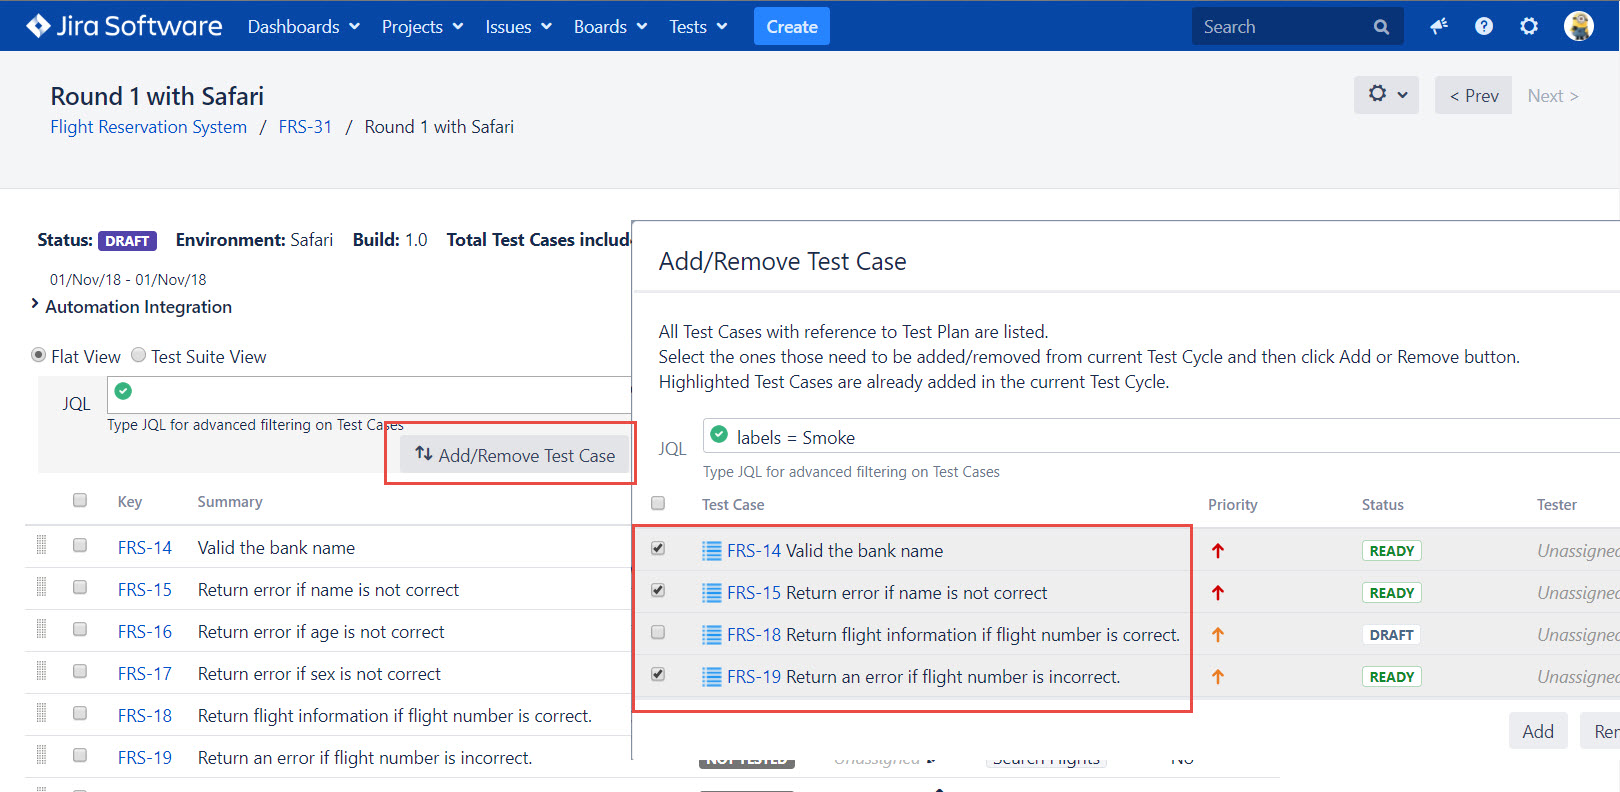This screenshot has height=792, width=1620.
Task: Open FRS-16 link in left table
Action: pos(145,632)
